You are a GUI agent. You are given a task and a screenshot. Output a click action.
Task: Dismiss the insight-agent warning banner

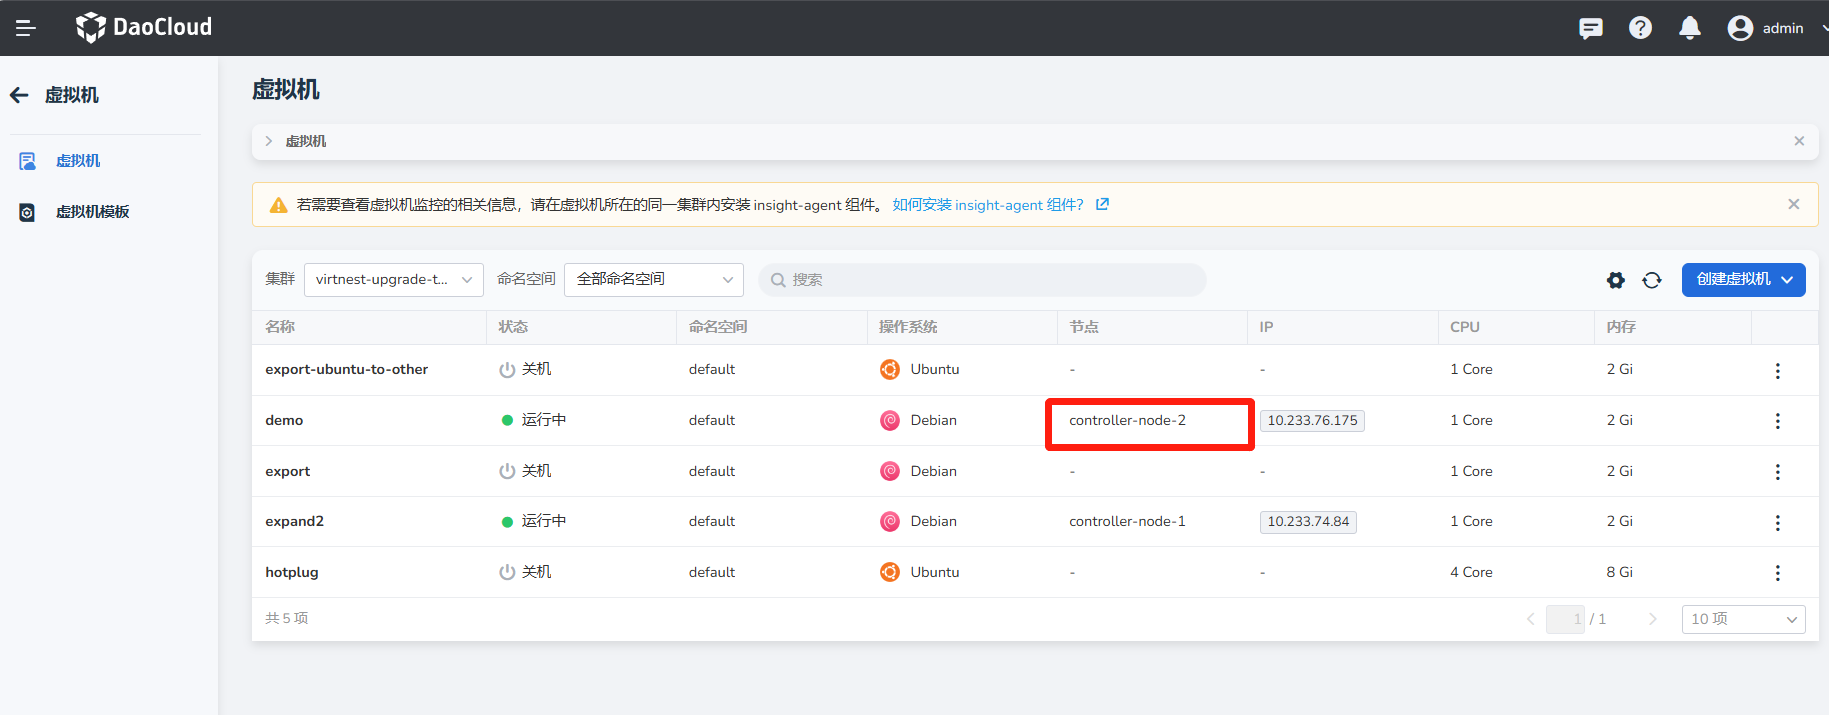(1793, 204)
